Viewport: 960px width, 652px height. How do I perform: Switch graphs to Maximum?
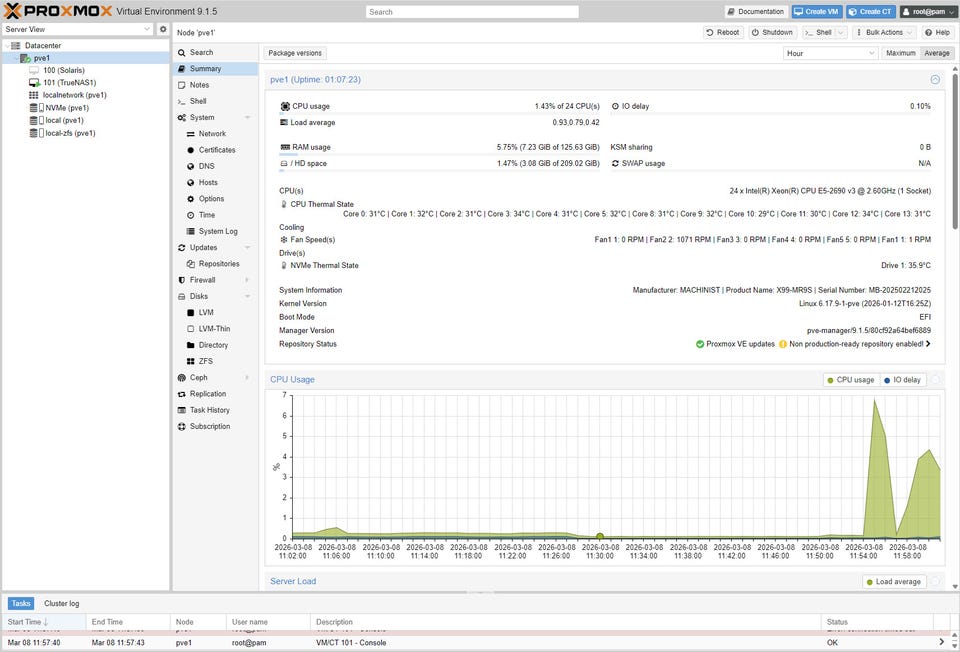click(901, 53)
